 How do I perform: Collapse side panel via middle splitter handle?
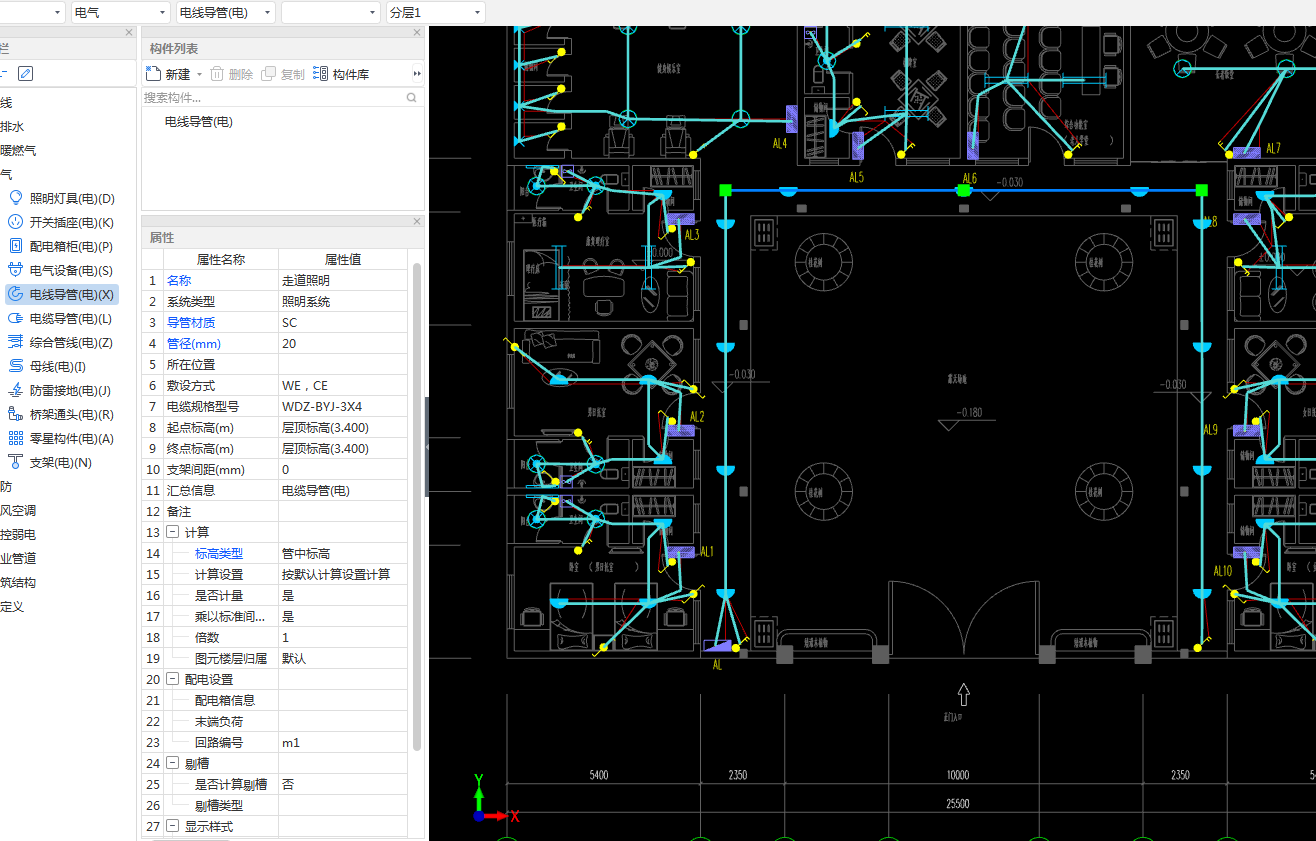tap(427, 447)
